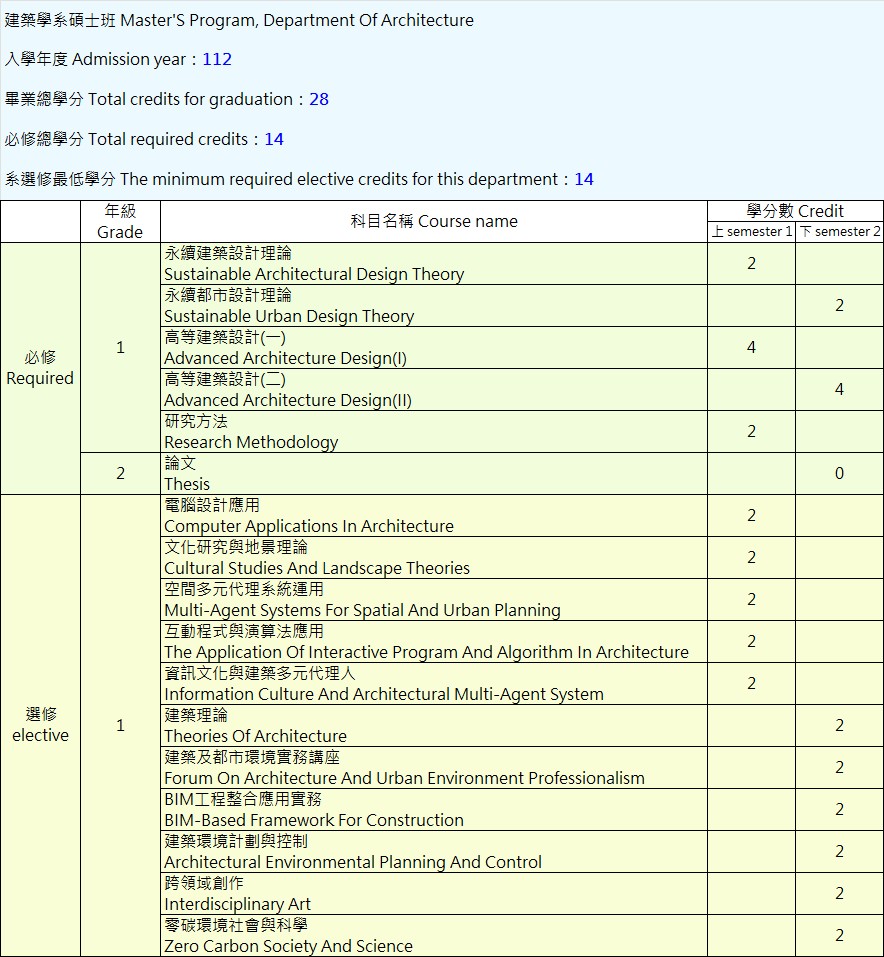884x957 pixels.
Task: Select the Thesis course row
Action: pyautogui.click(x=434, y=474)
